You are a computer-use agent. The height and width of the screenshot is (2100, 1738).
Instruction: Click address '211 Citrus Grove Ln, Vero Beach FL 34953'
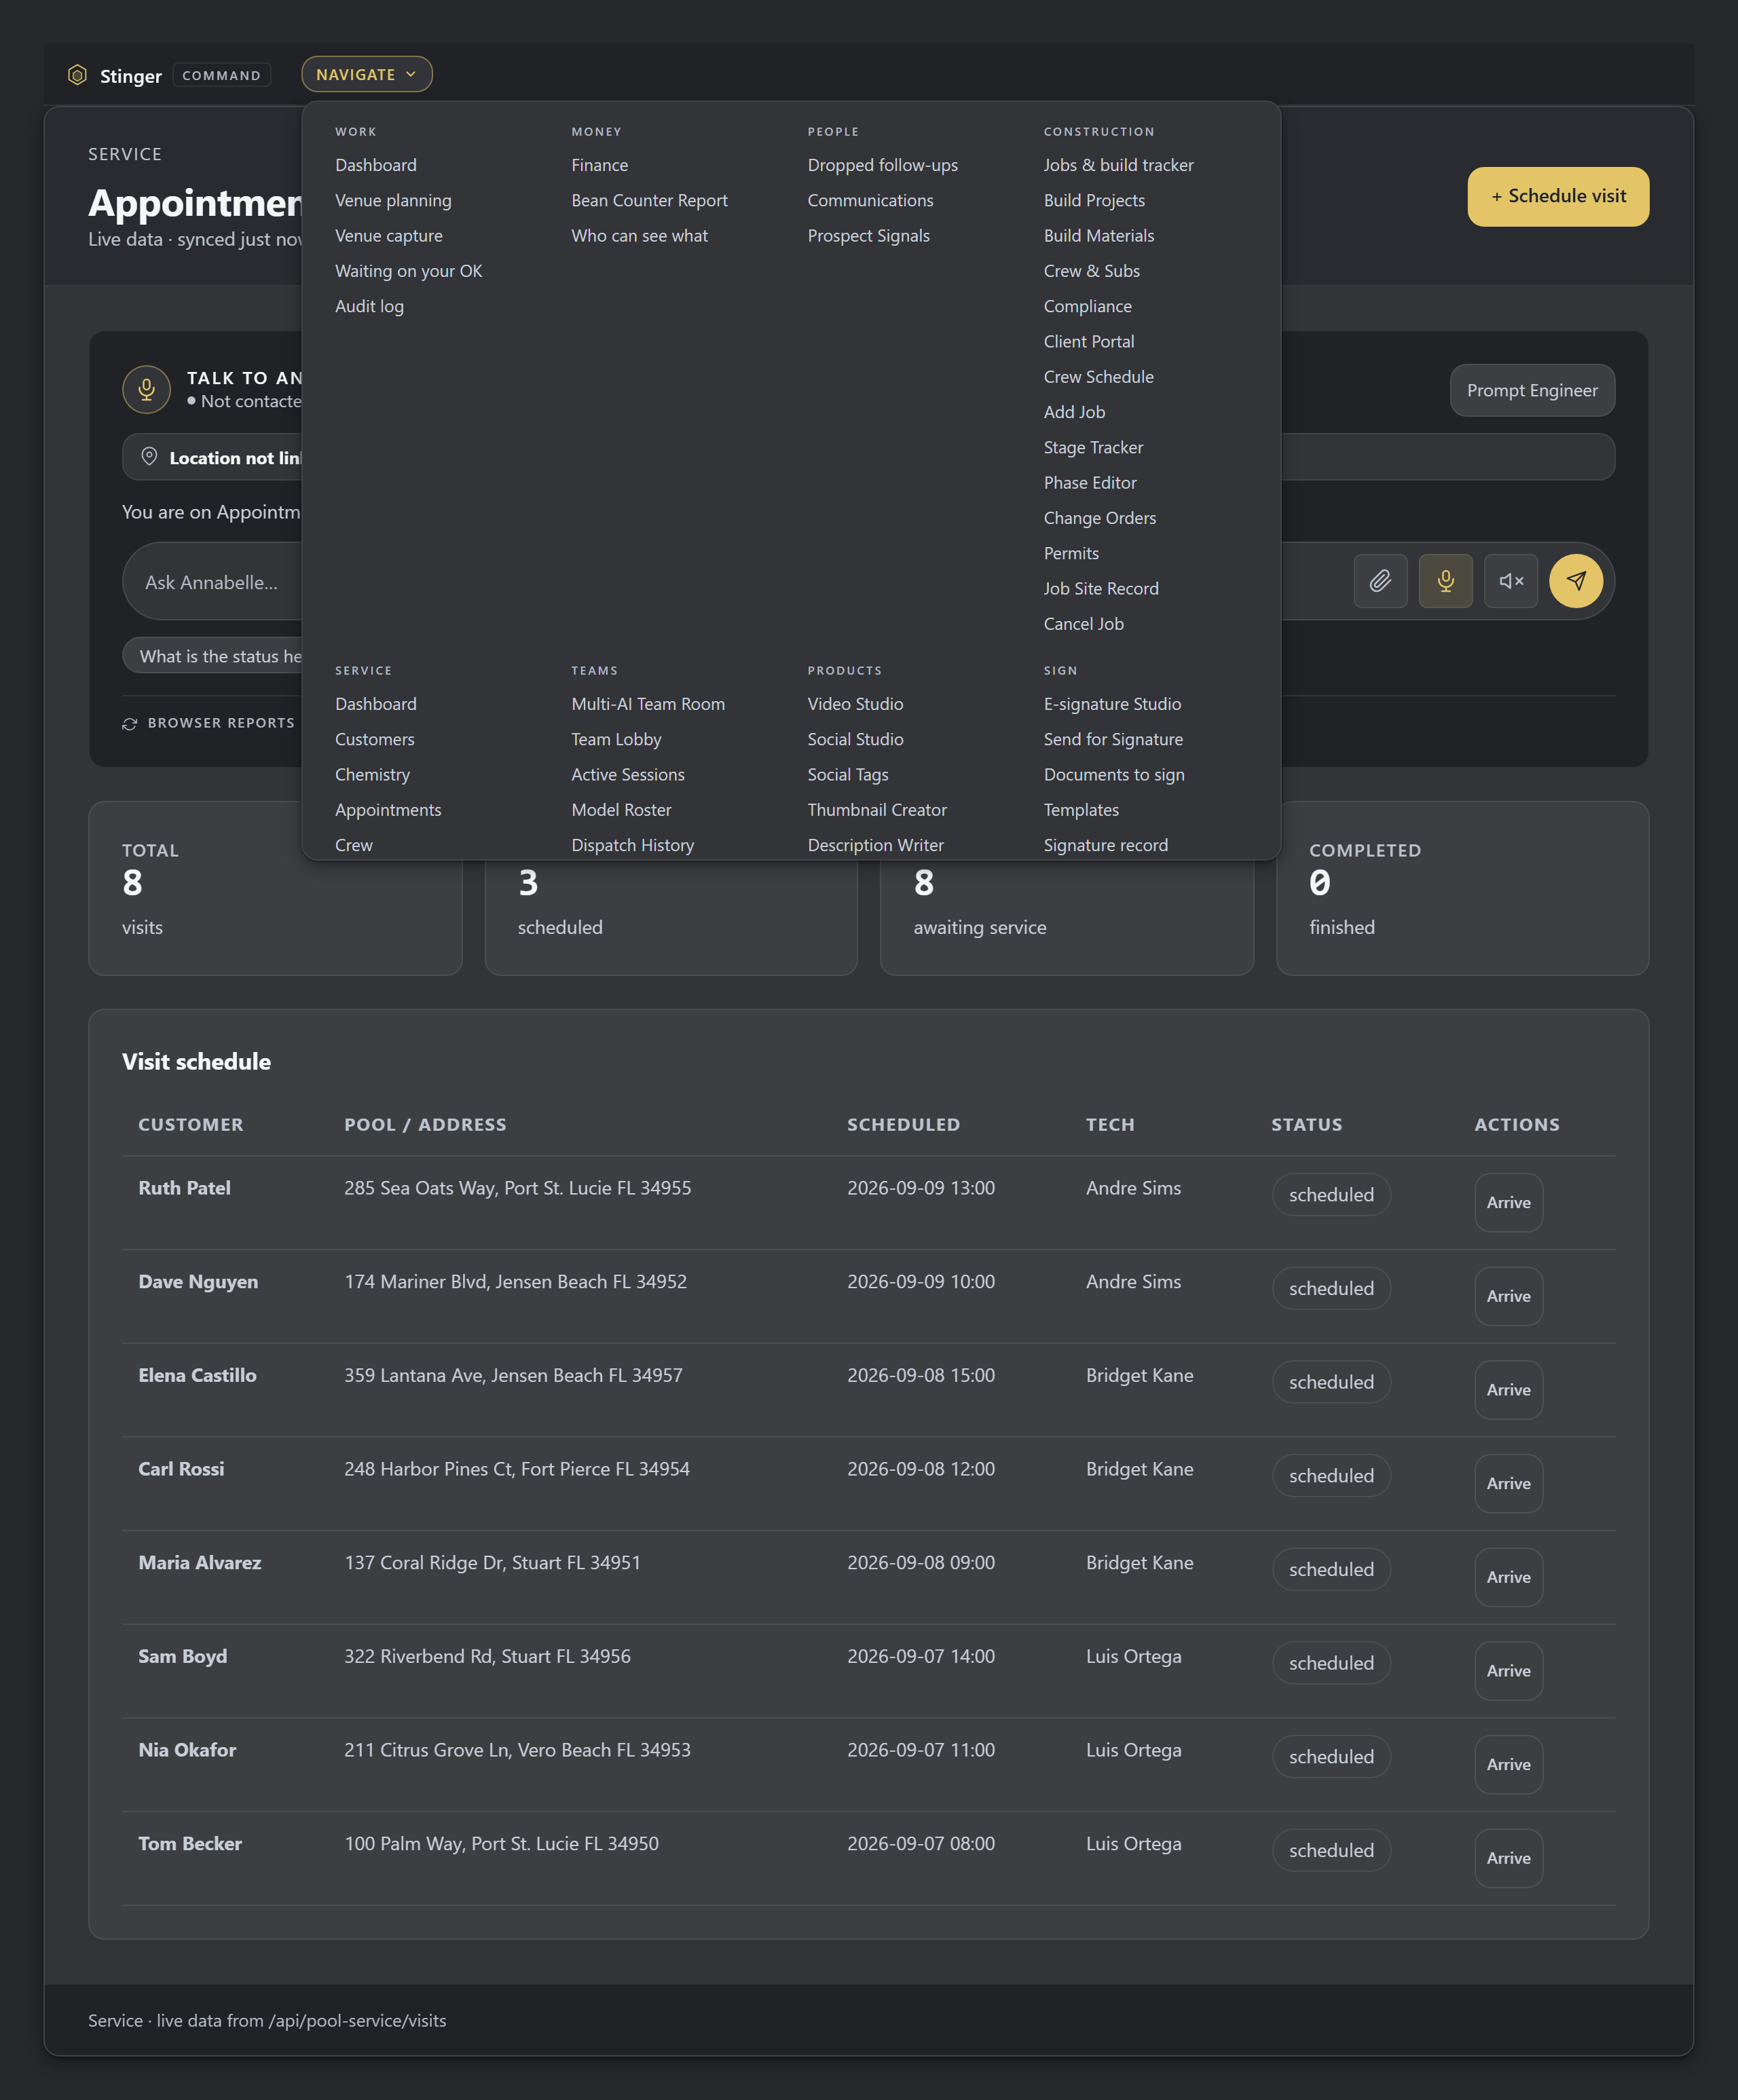[x=517, y=1750]
